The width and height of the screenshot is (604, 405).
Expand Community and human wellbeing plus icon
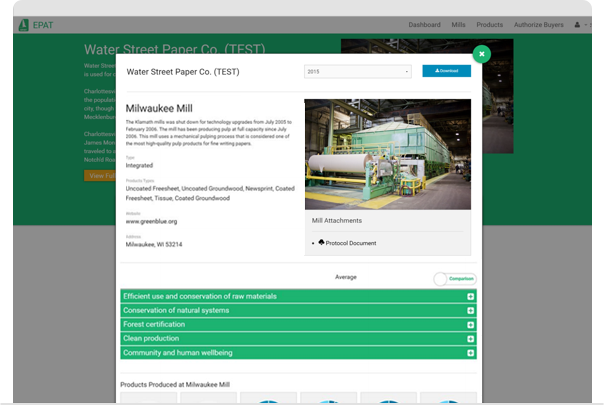[470, 353]
